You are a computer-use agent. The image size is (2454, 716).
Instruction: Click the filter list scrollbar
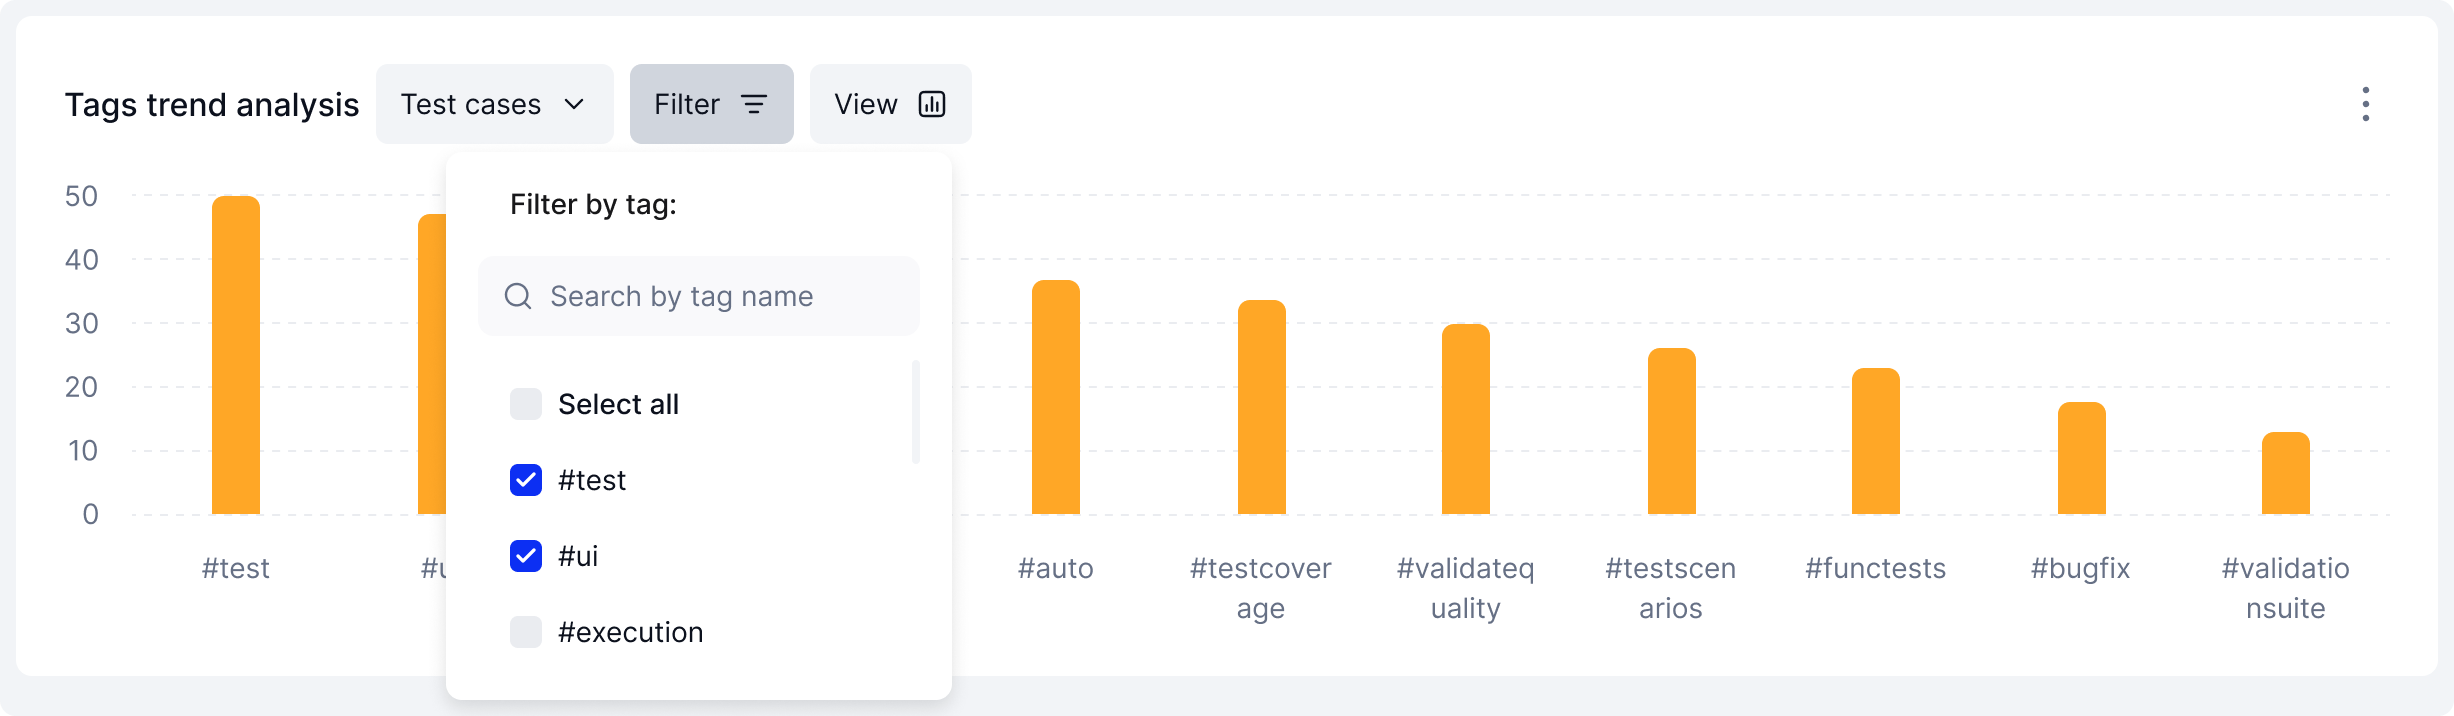(x=916, y=412)
